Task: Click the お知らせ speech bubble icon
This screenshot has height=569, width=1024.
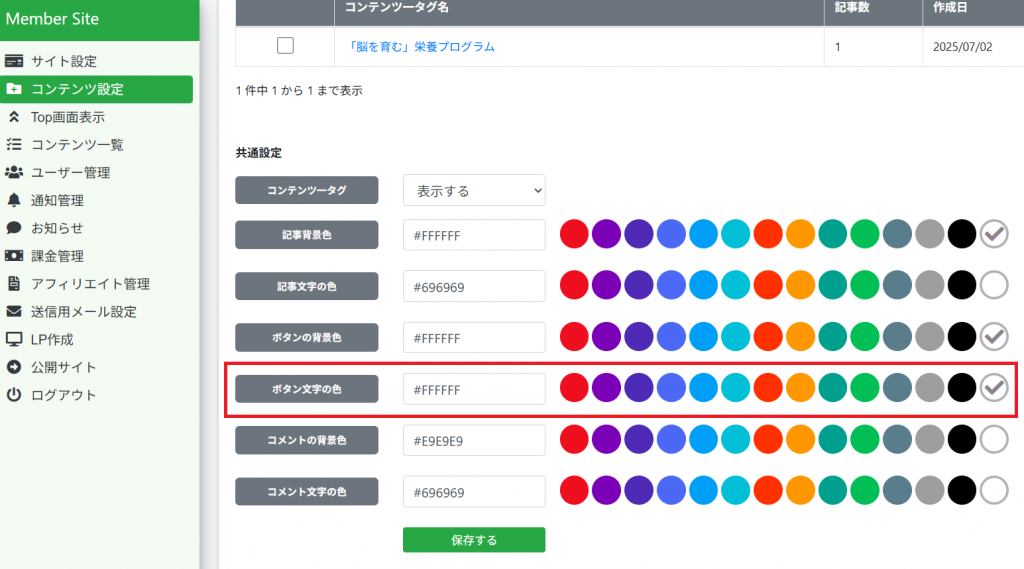Action: 14,228
